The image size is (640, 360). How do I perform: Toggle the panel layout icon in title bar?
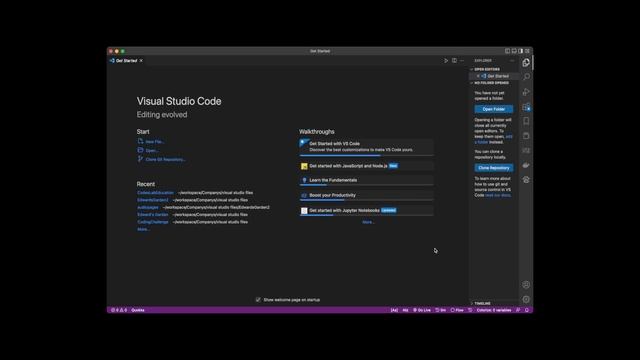[x=514, y=51]
